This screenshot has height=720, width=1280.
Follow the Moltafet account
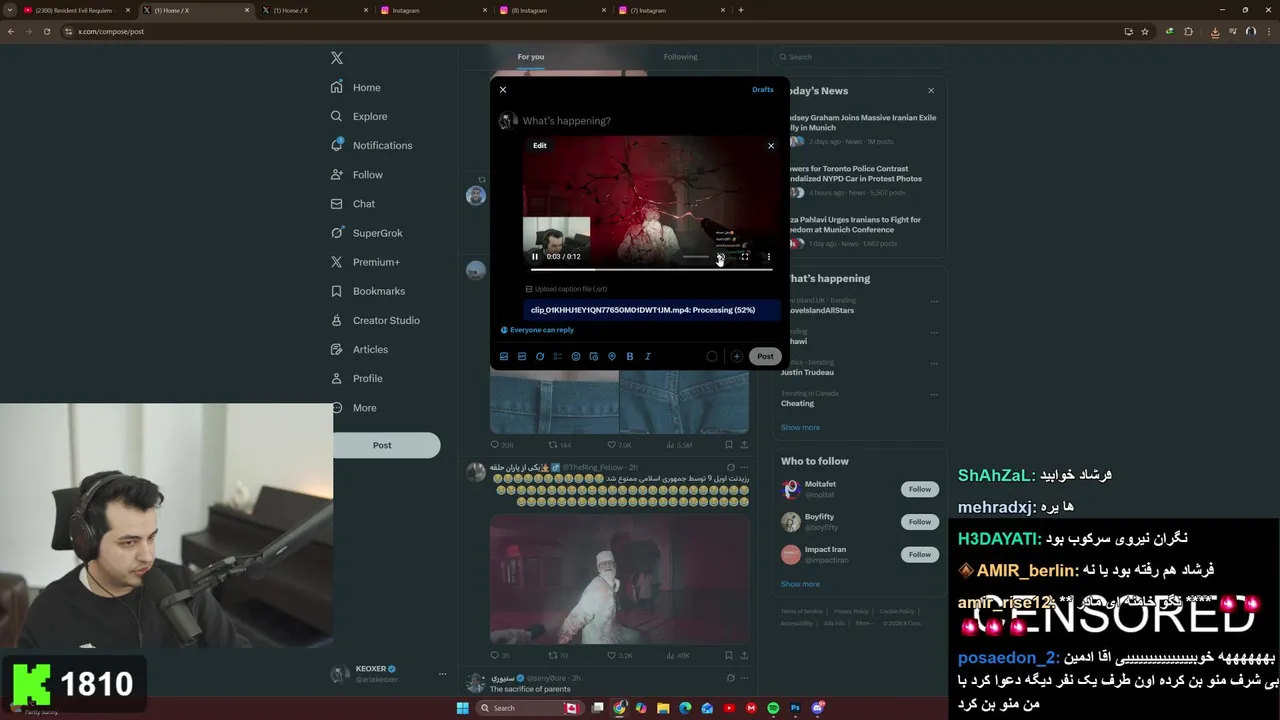click(920, 489)
